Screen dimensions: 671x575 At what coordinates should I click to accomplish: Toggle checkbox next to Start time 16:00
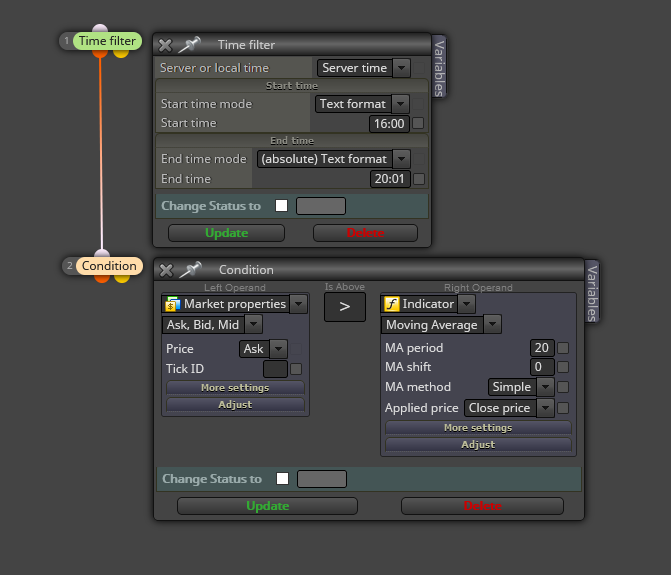418,123
